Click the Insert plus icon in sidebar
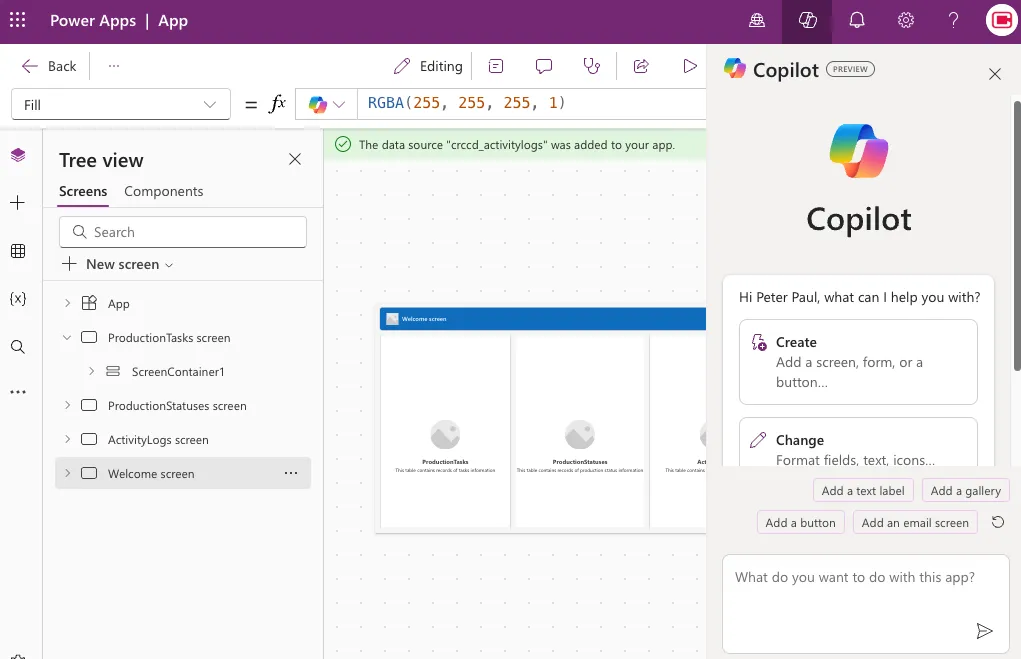1021x659 pixels. (18, 203)
